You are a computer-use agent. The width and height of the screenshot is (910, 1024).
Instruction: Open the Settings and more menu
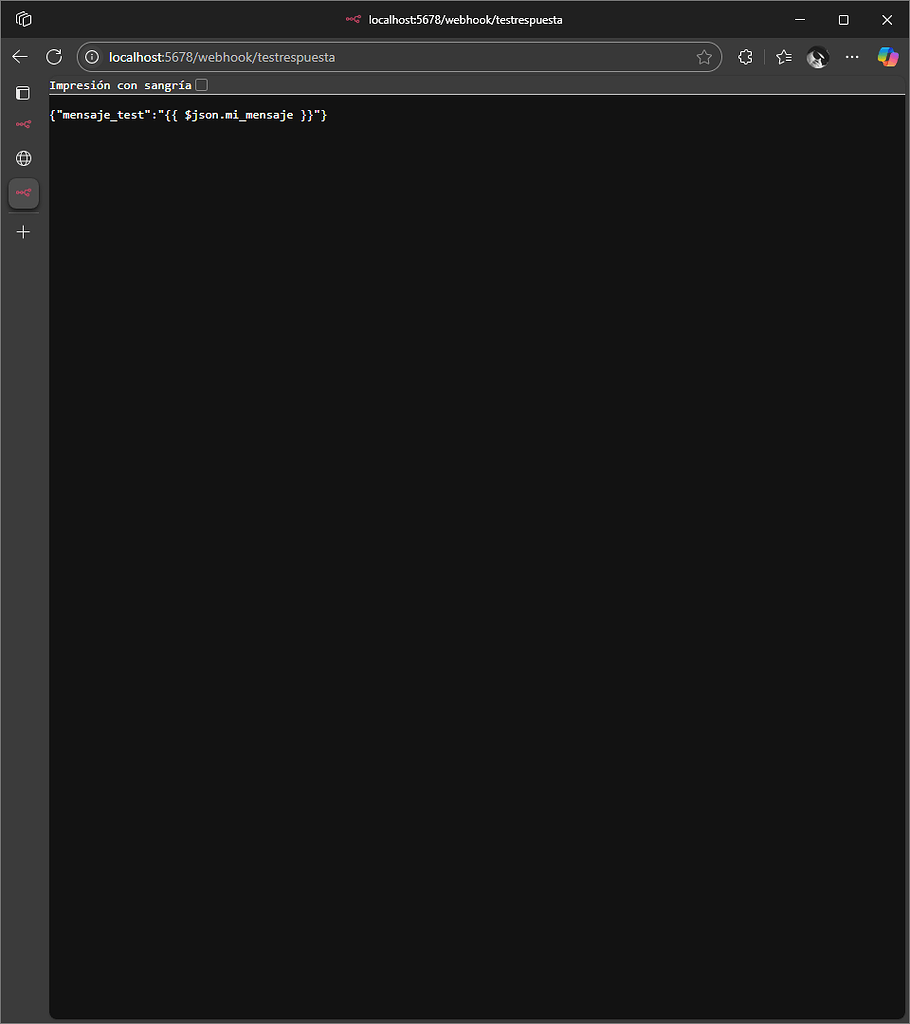[x=852, y=57]
